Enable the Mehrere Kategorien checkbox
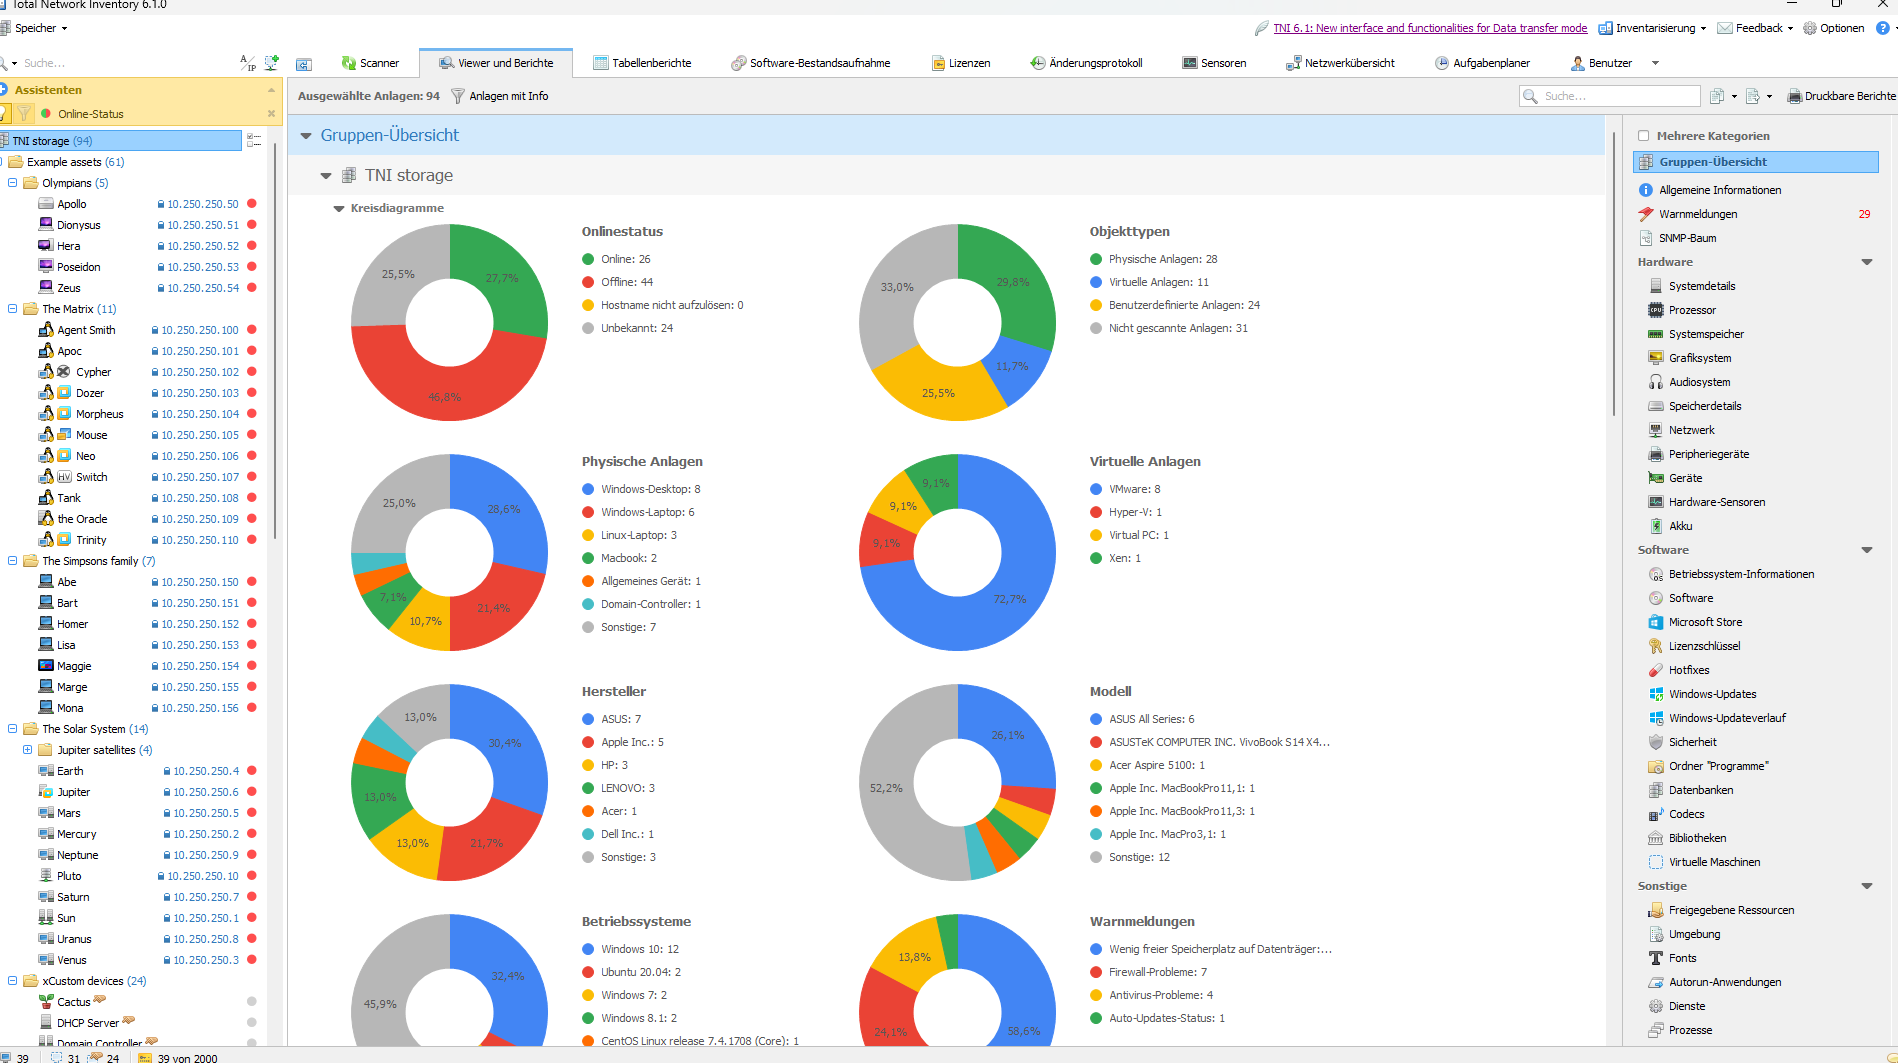The width and height of the screenshot is (1898, 1063). 1643,136
